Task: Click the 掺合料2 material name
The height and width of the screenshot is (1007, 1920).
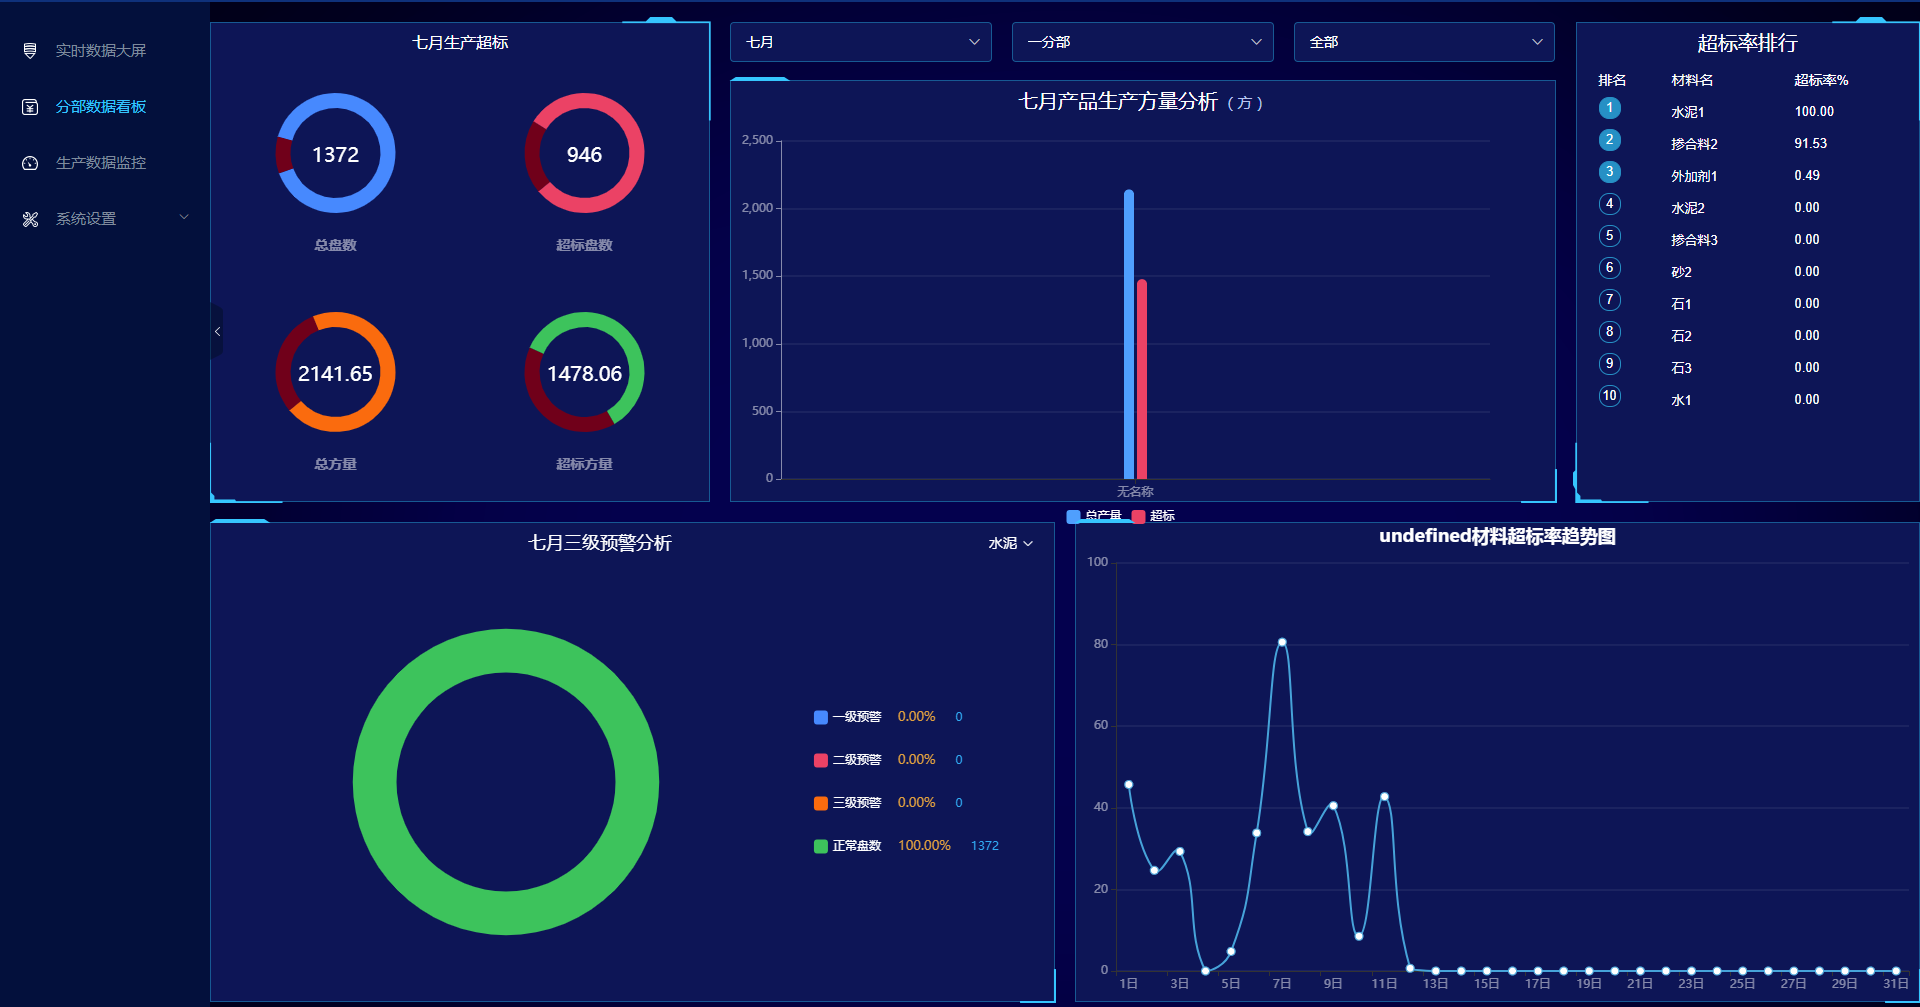Action: coord(1694,144)
